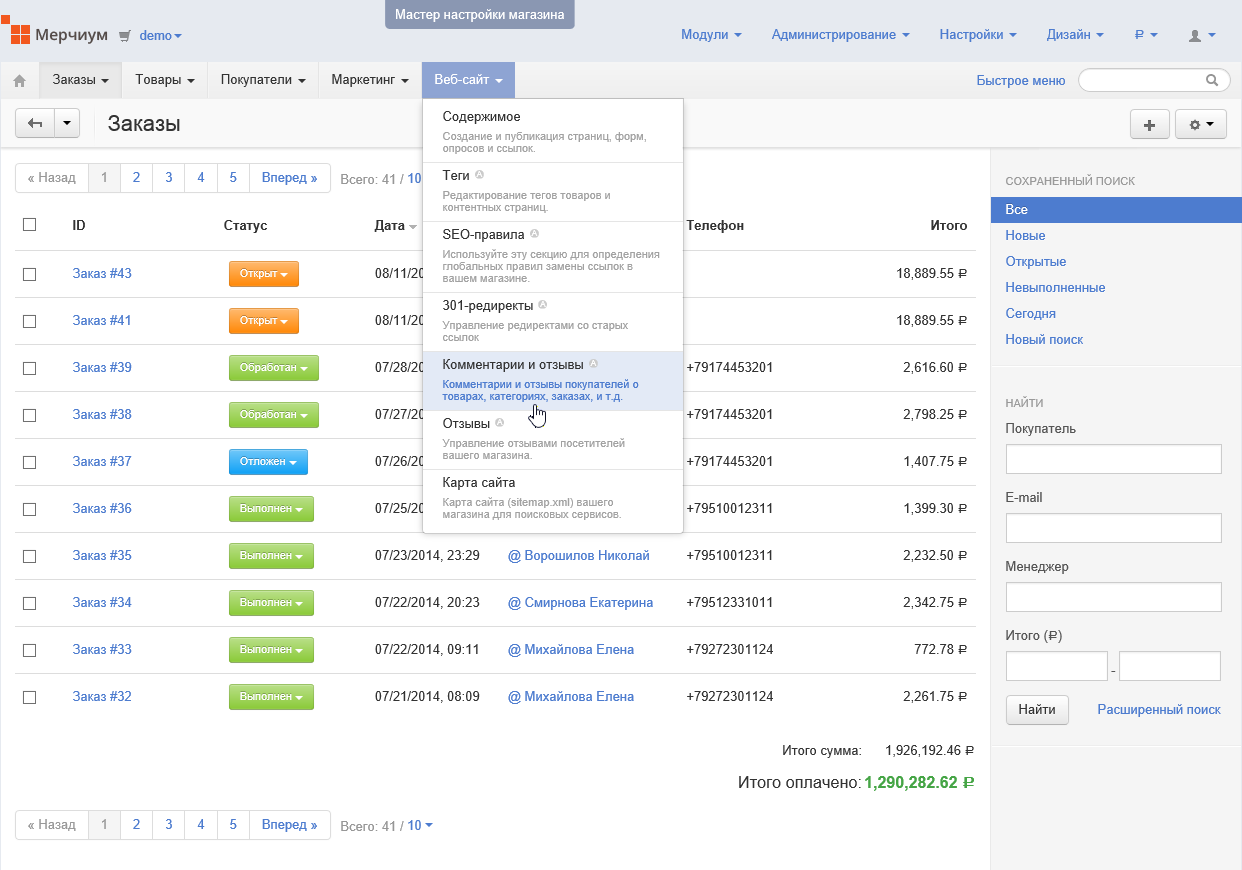This screenshot has height=870, width=1242.
Task: Click the back arrow button
Action: [35, 123]
